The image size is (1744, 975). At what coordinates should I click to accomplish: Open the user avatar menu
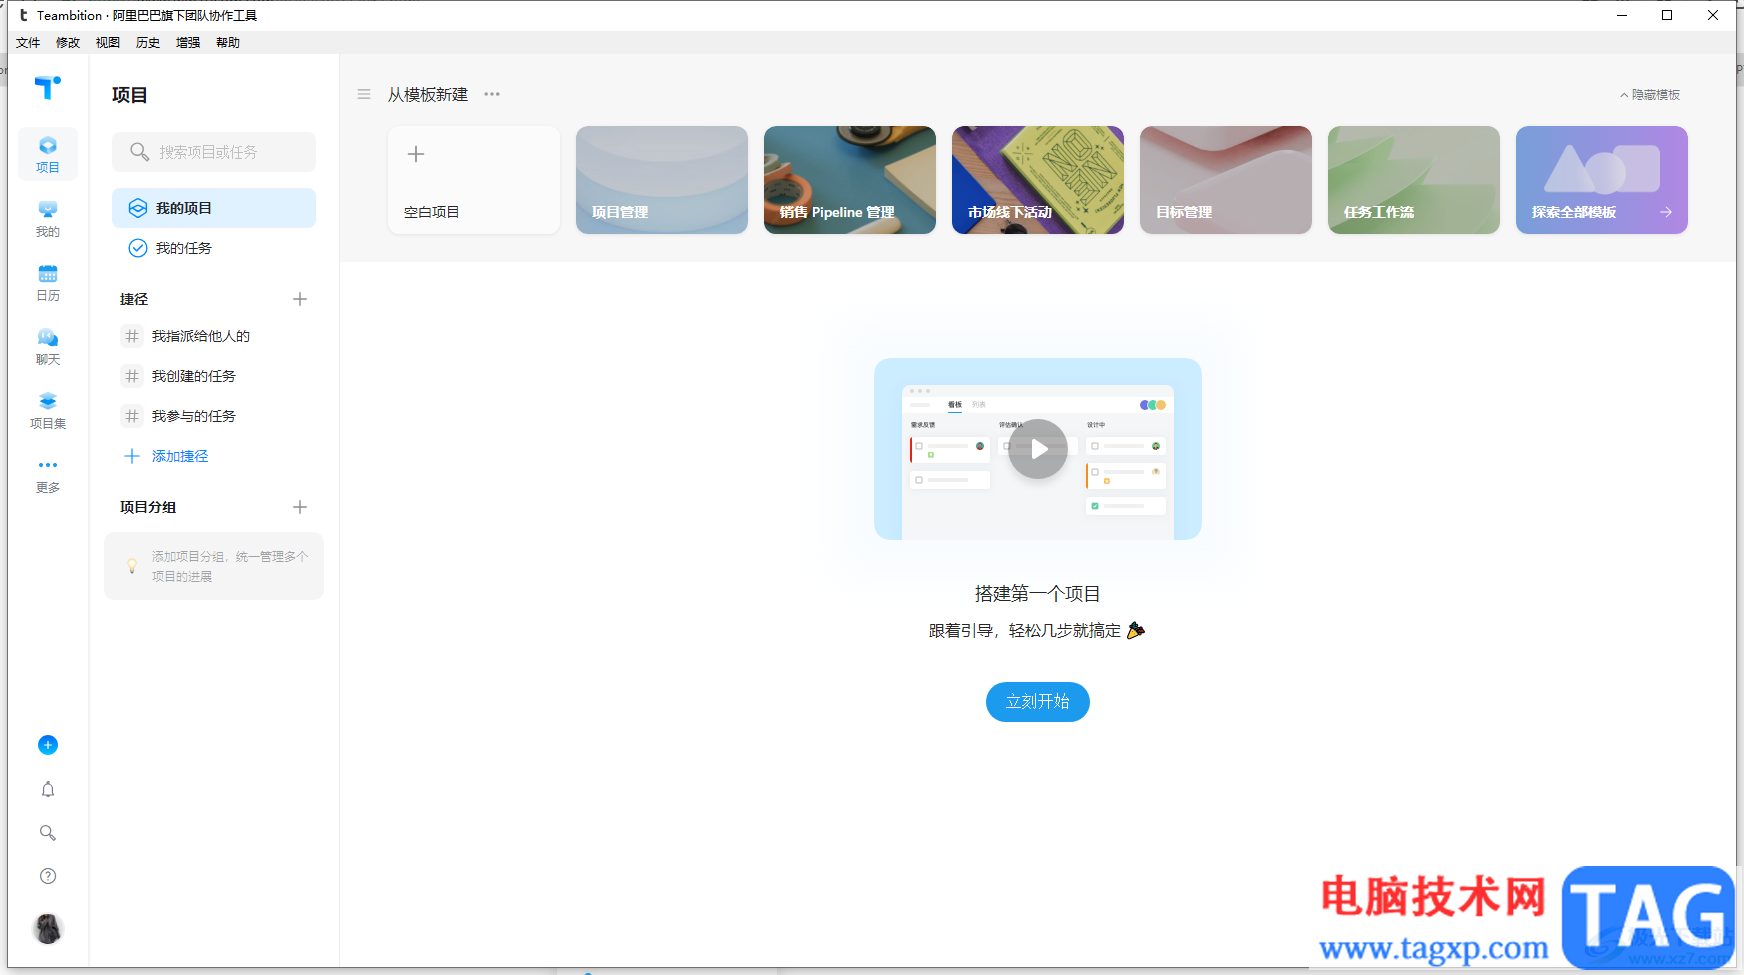pyautogui.click(x=48, y=929)
